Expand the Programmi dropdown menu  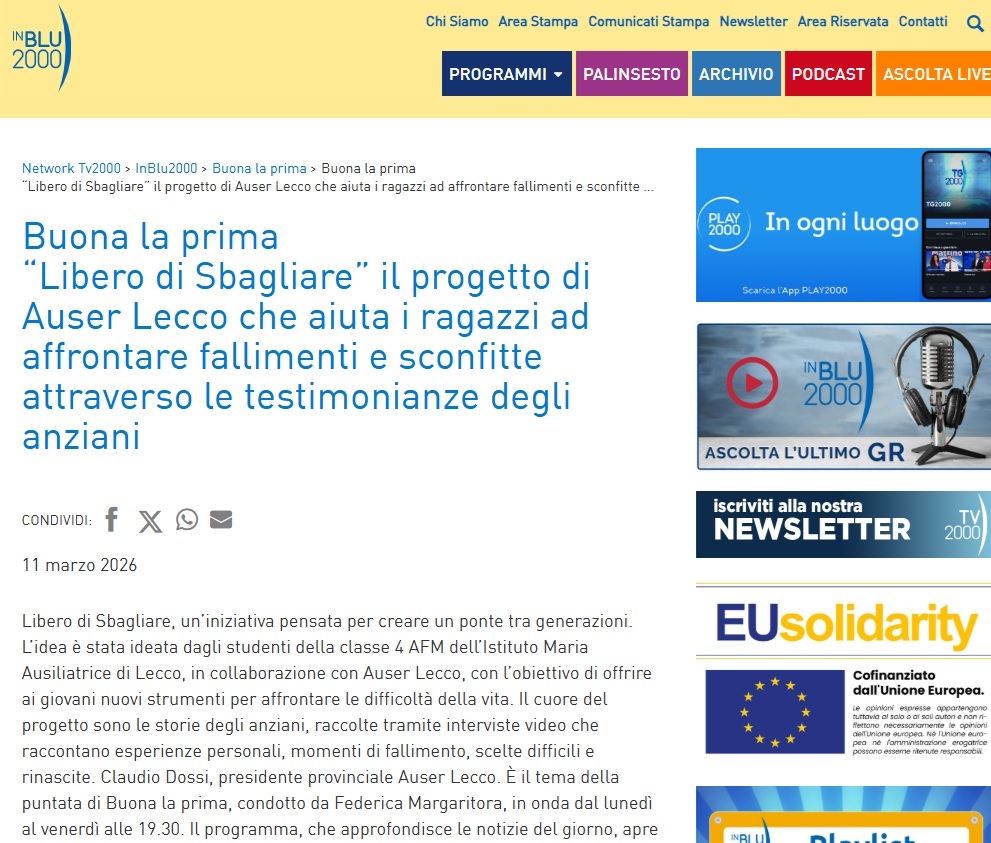[506, 74]
